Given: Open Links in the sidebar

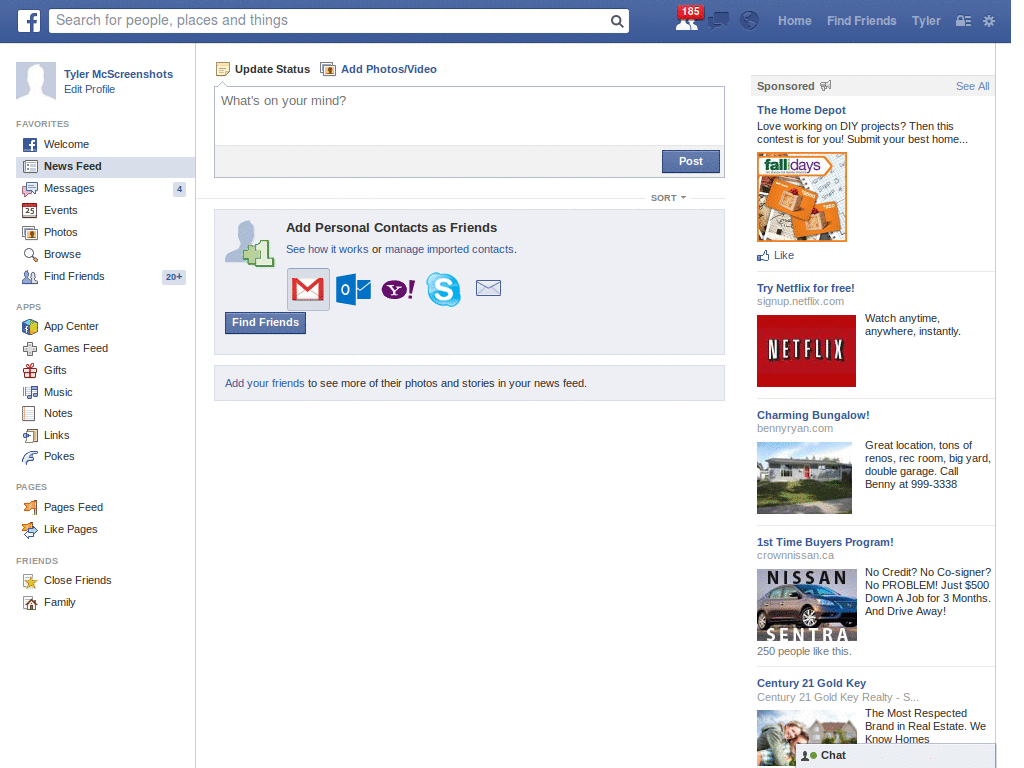Looking at the screenshot, I should pos(56,436).
